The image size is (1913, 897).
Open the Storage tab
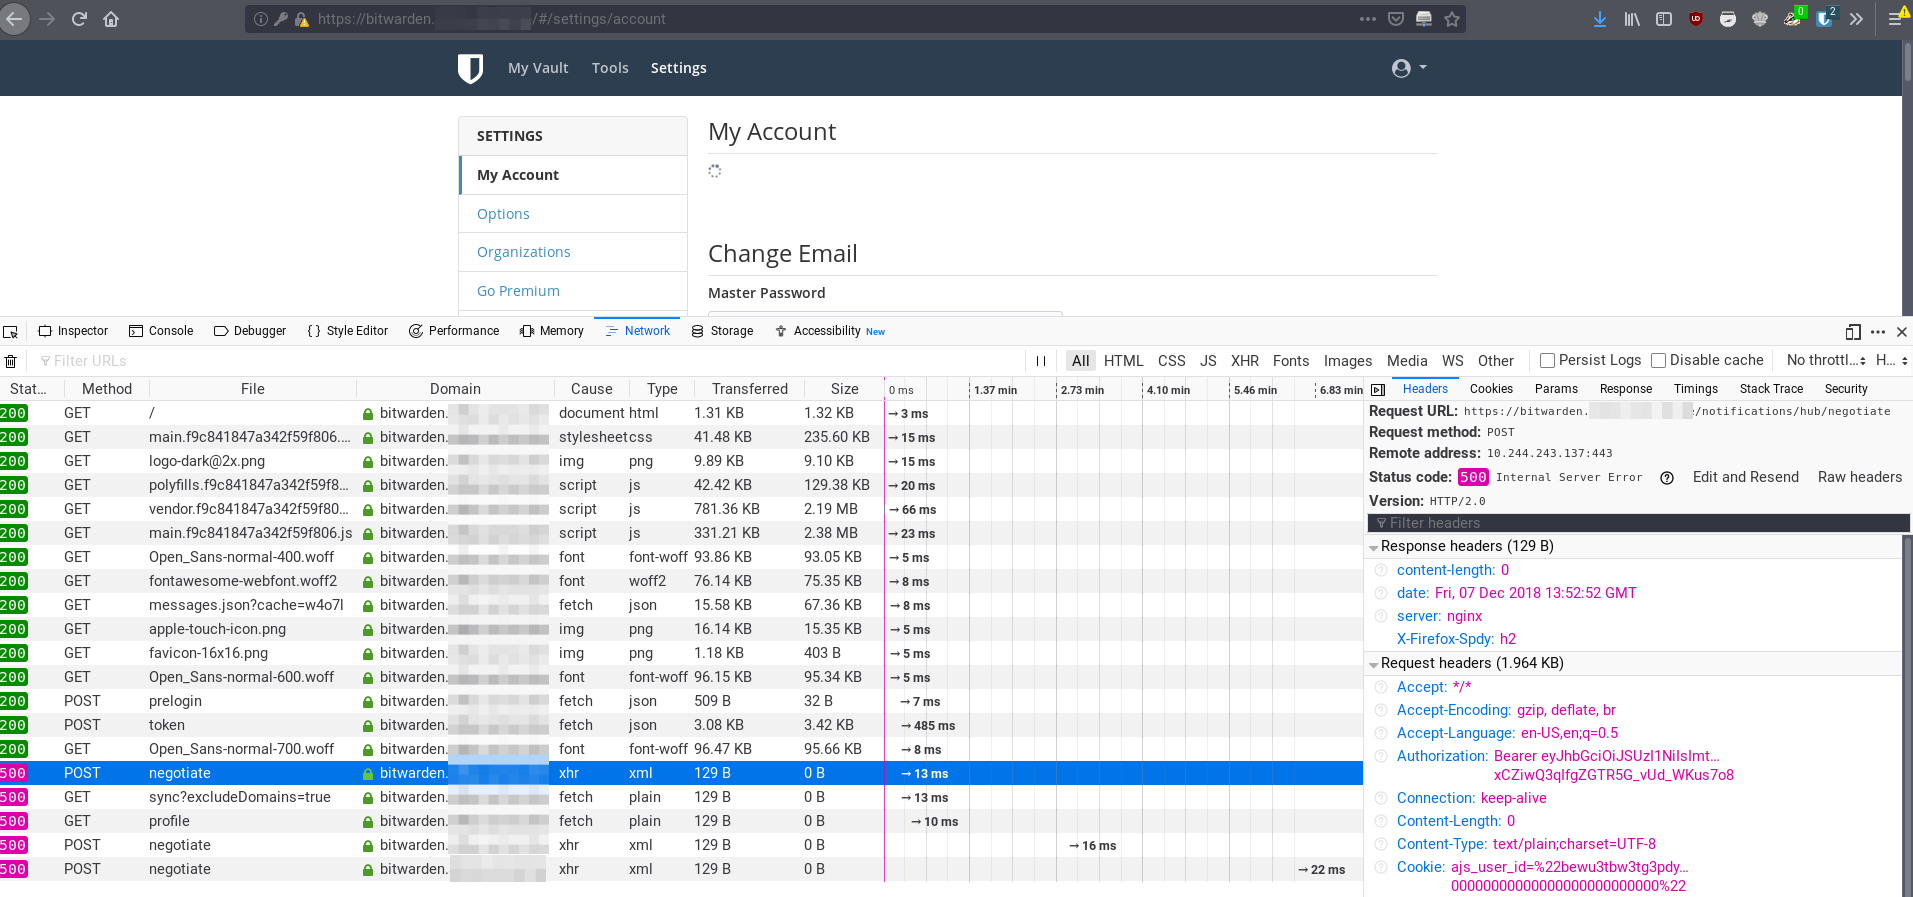(x=722, y=331)
